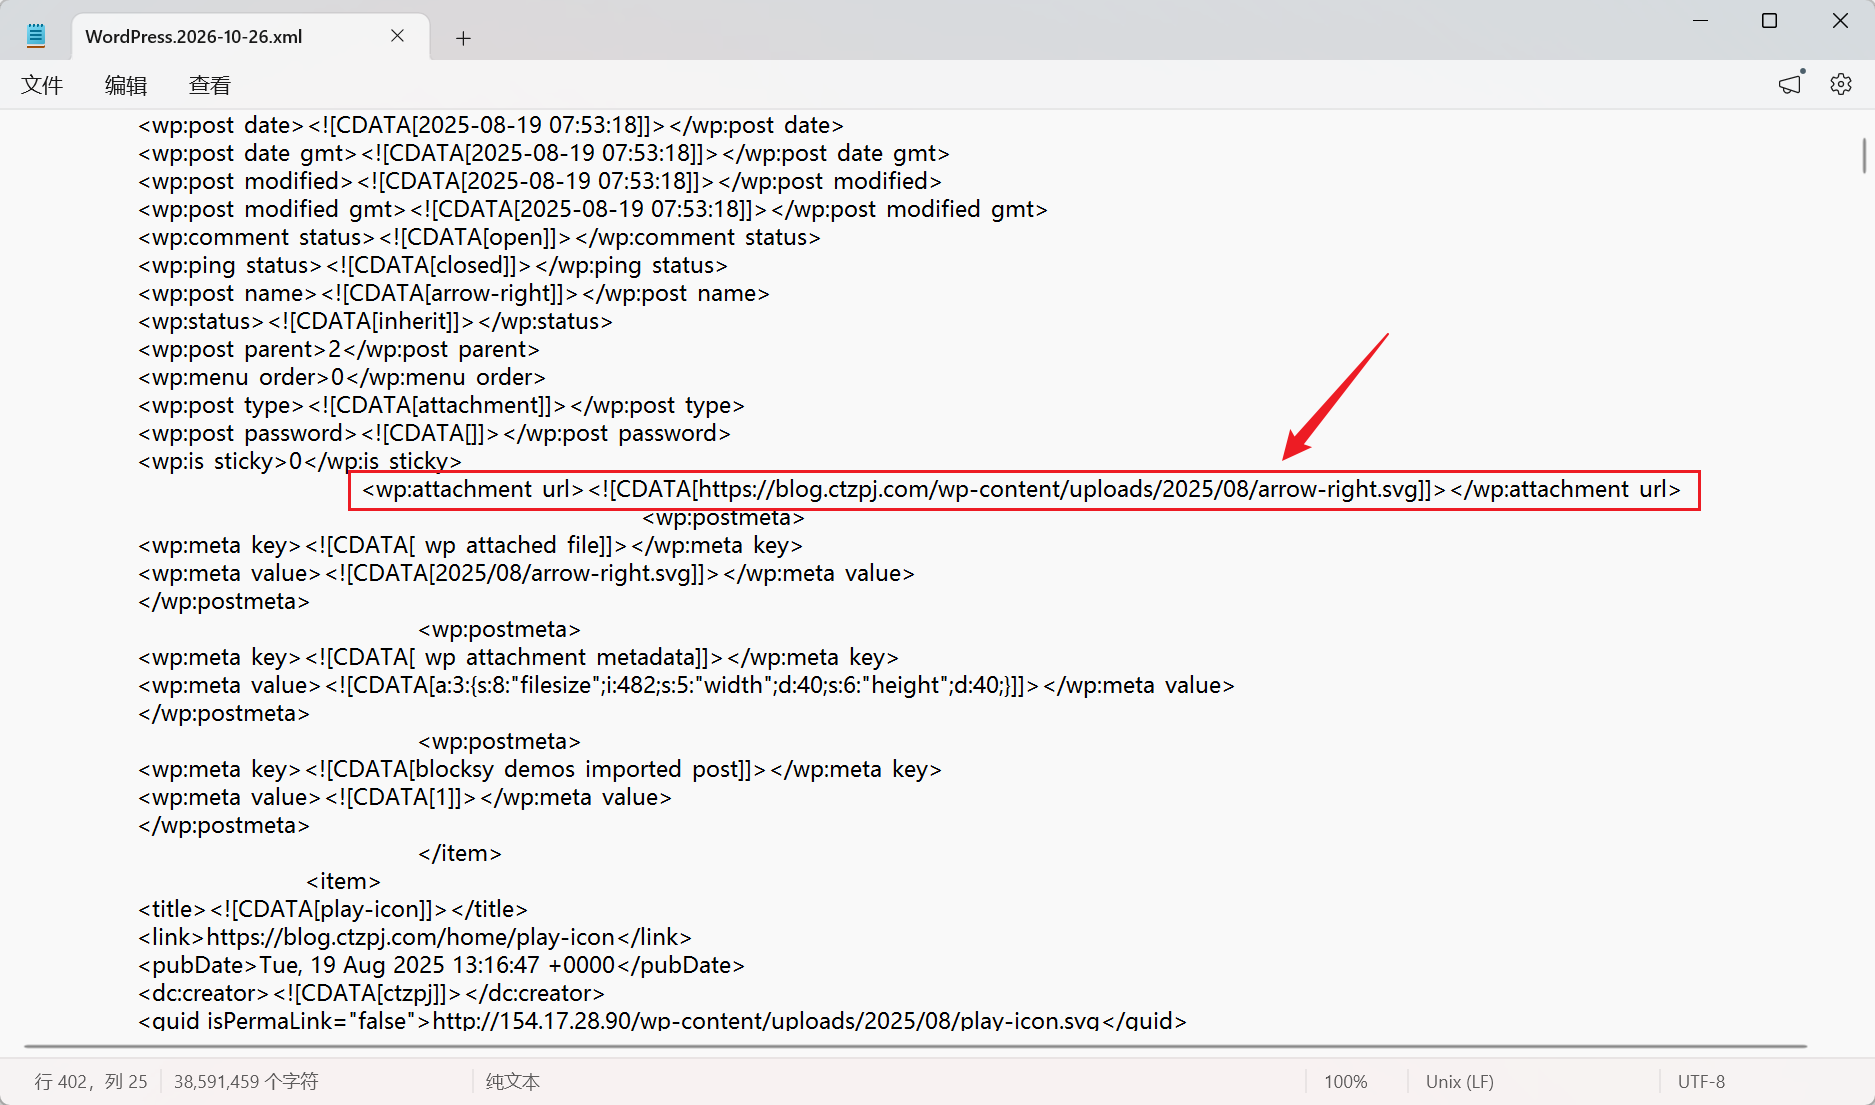Click the UTF-8 encoding indicator

point(1701,1081)
